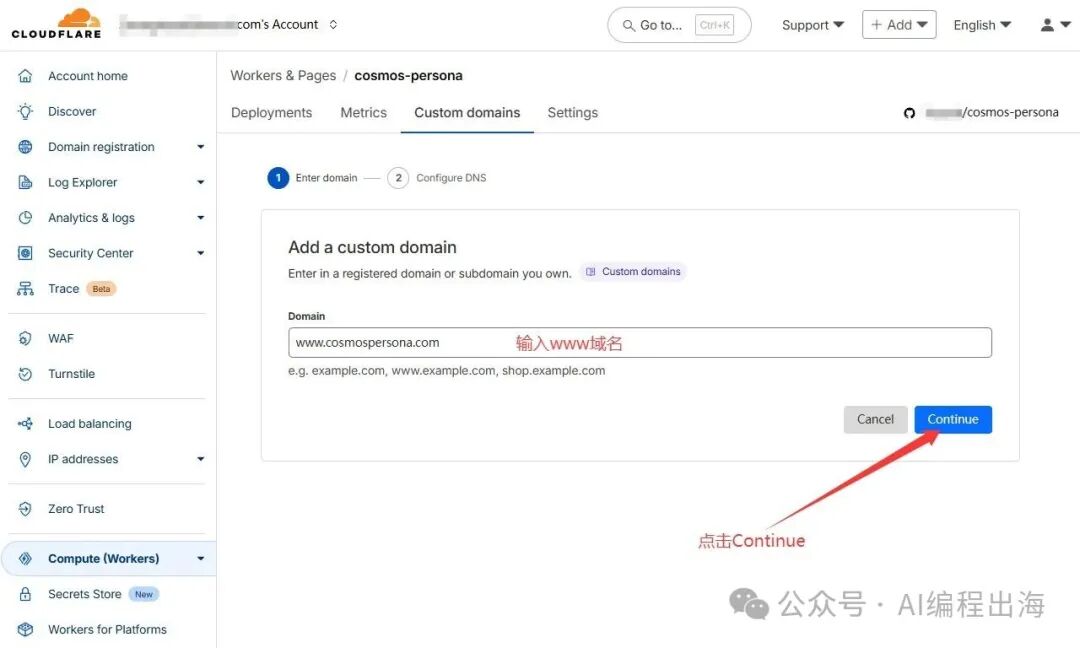Open the user profile icon menu
The width and height of the screenshot is (1080, 648).
(1055, 25)
